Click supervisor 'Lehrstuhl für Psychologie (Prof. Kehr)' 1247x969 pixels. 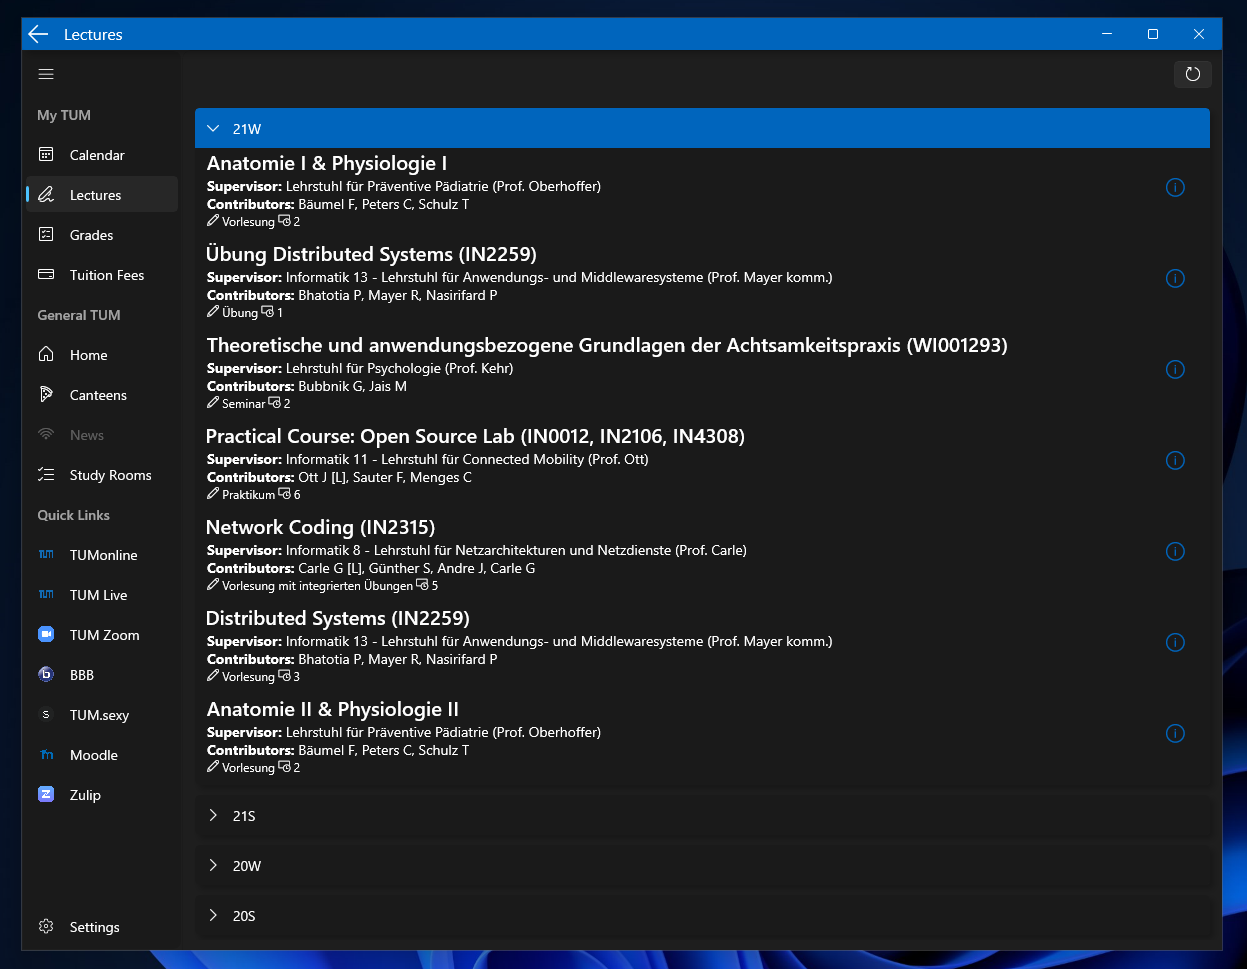click(x=399, y=368)
